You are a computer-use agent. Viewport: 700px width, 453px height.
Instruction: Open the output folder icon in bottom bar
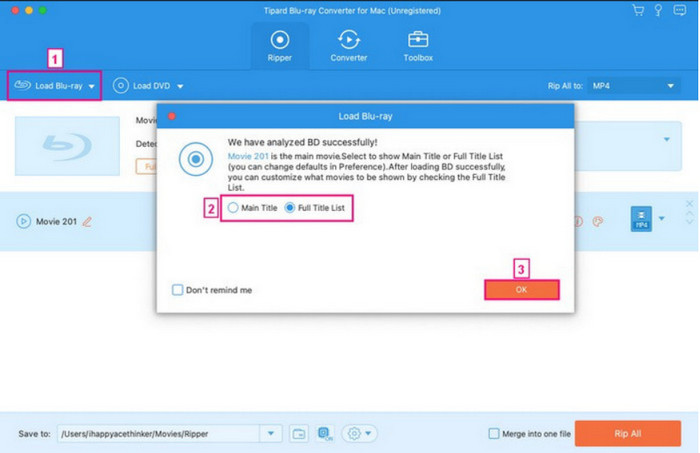(300, 433)
